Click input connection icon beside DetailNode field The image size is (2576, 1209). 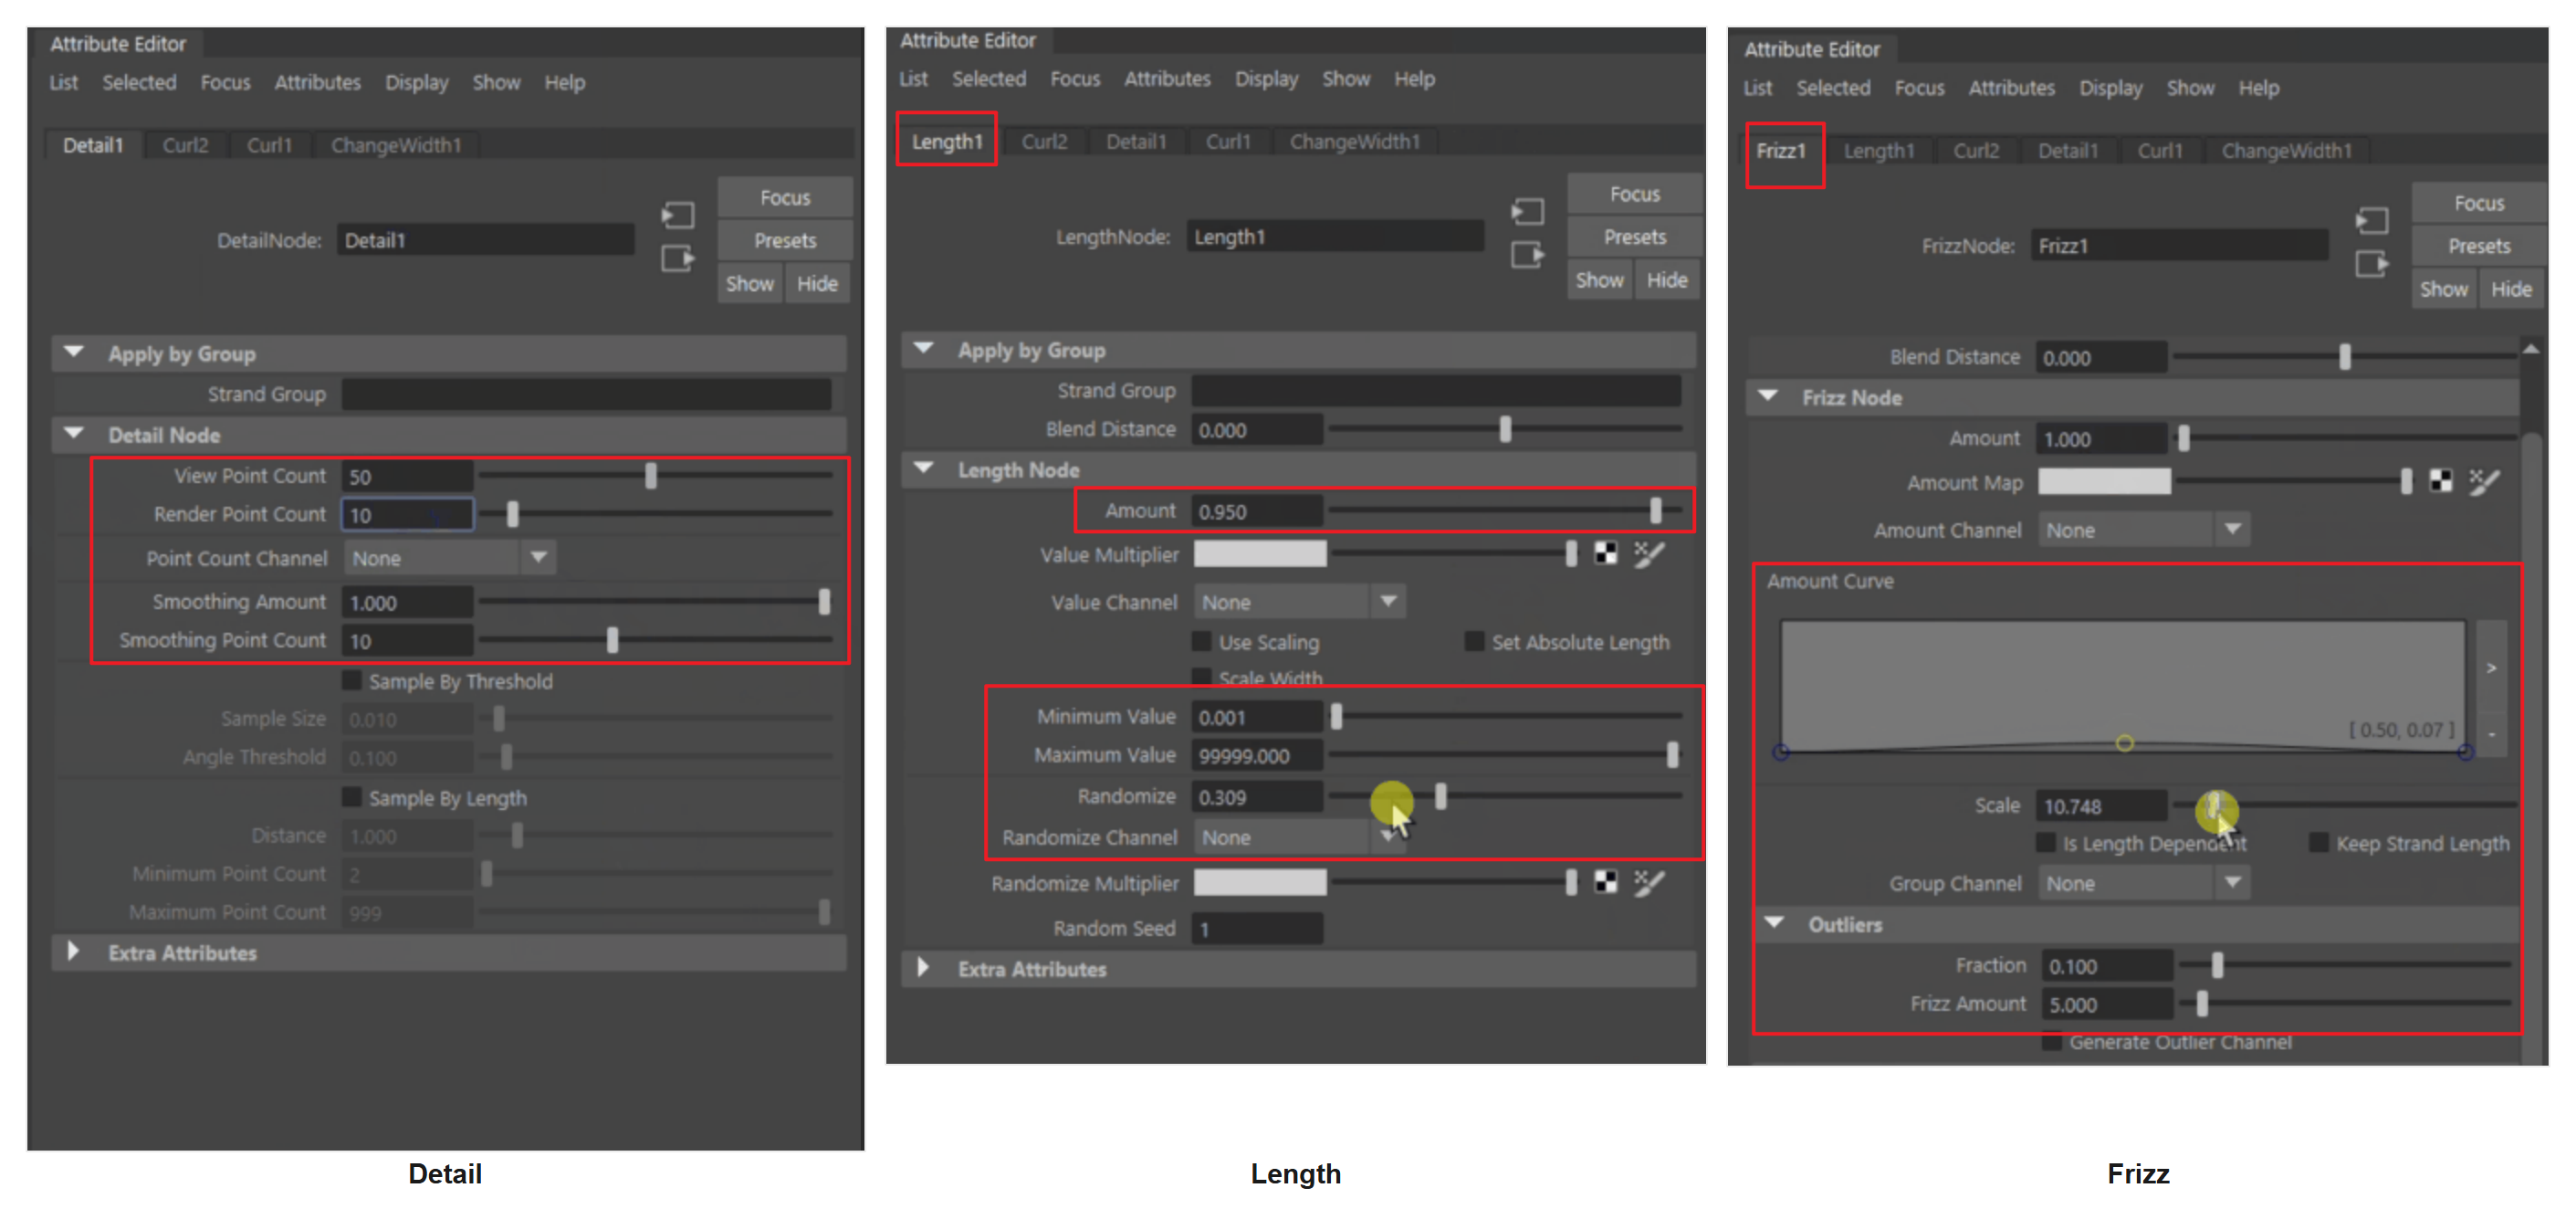tap(678, 215)
